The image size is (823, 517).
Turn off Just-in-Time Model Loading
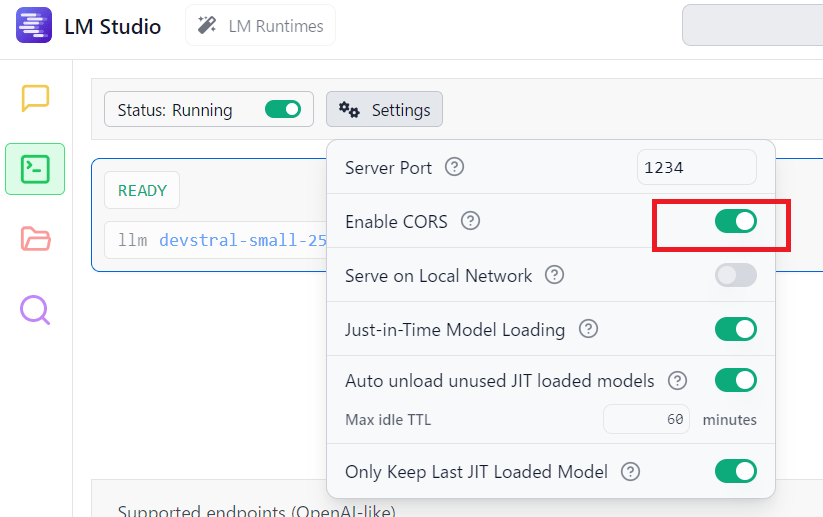click(x=735, y=329)
